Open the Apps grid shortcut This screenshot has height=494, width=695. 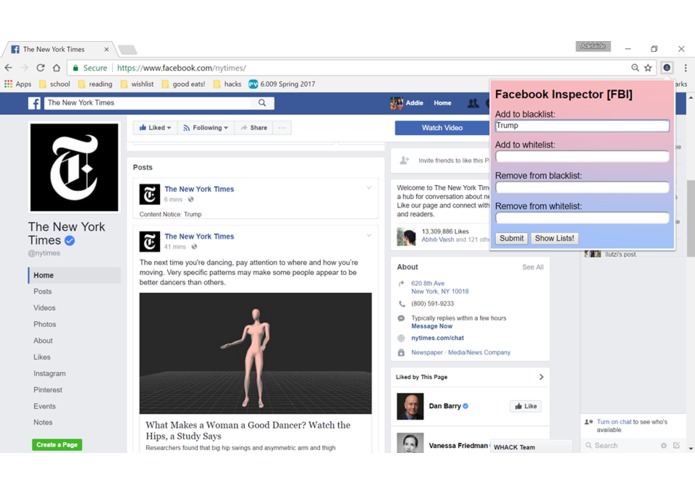pos(18,84)
